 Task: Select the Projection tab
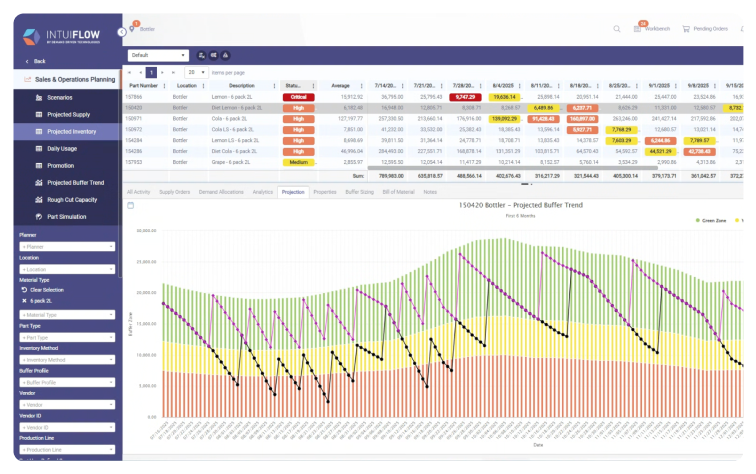(293, 192)
